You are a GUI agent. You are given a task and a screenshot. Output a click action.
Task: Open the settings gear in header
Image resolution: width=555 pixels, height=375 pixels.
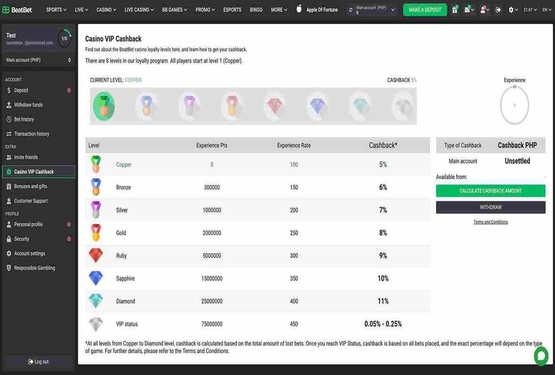tap(513, 10)
